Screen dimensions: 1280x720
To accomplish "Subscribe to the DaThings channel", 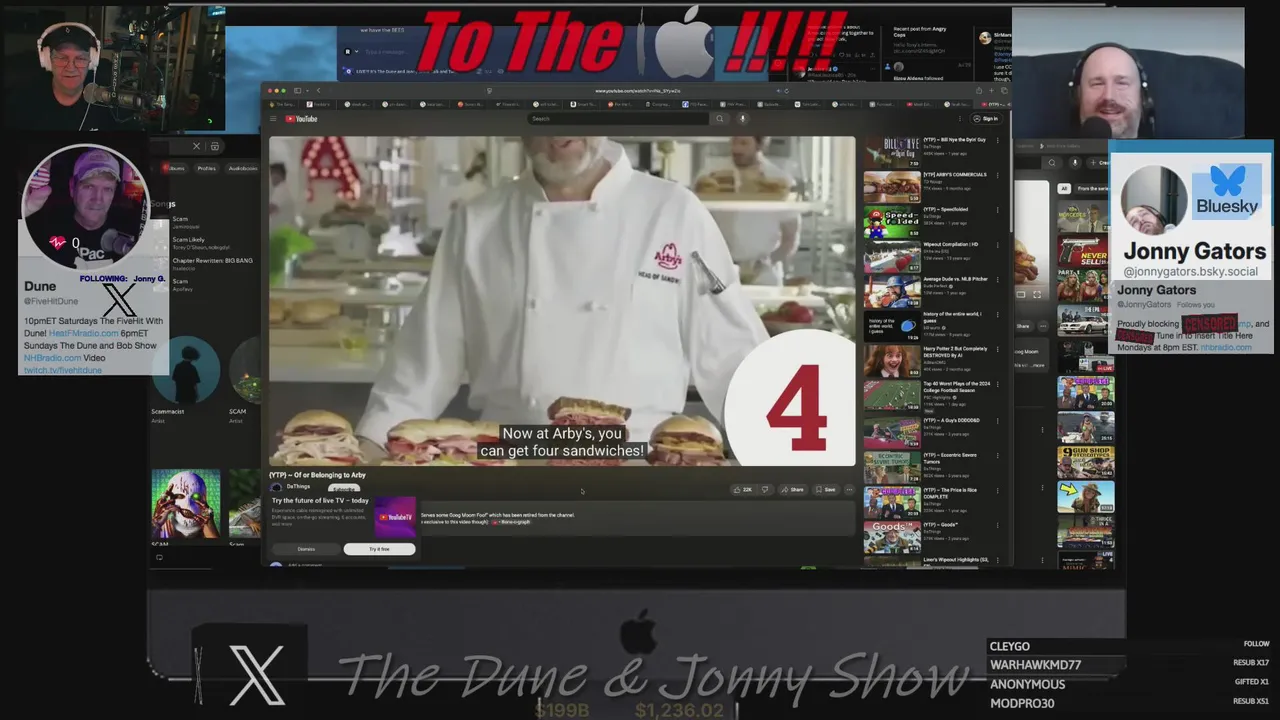I will click(343, 488).
